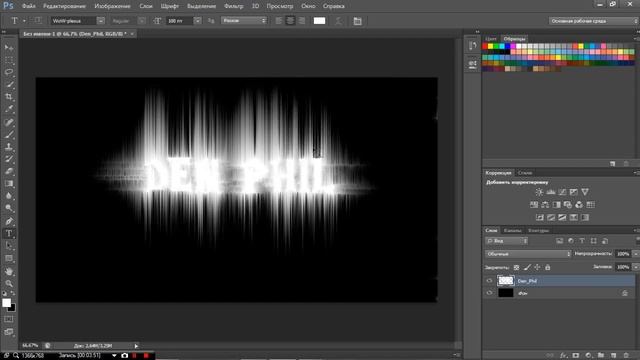
Task: Select the Healing Brush tool
Action: [9, 122]
